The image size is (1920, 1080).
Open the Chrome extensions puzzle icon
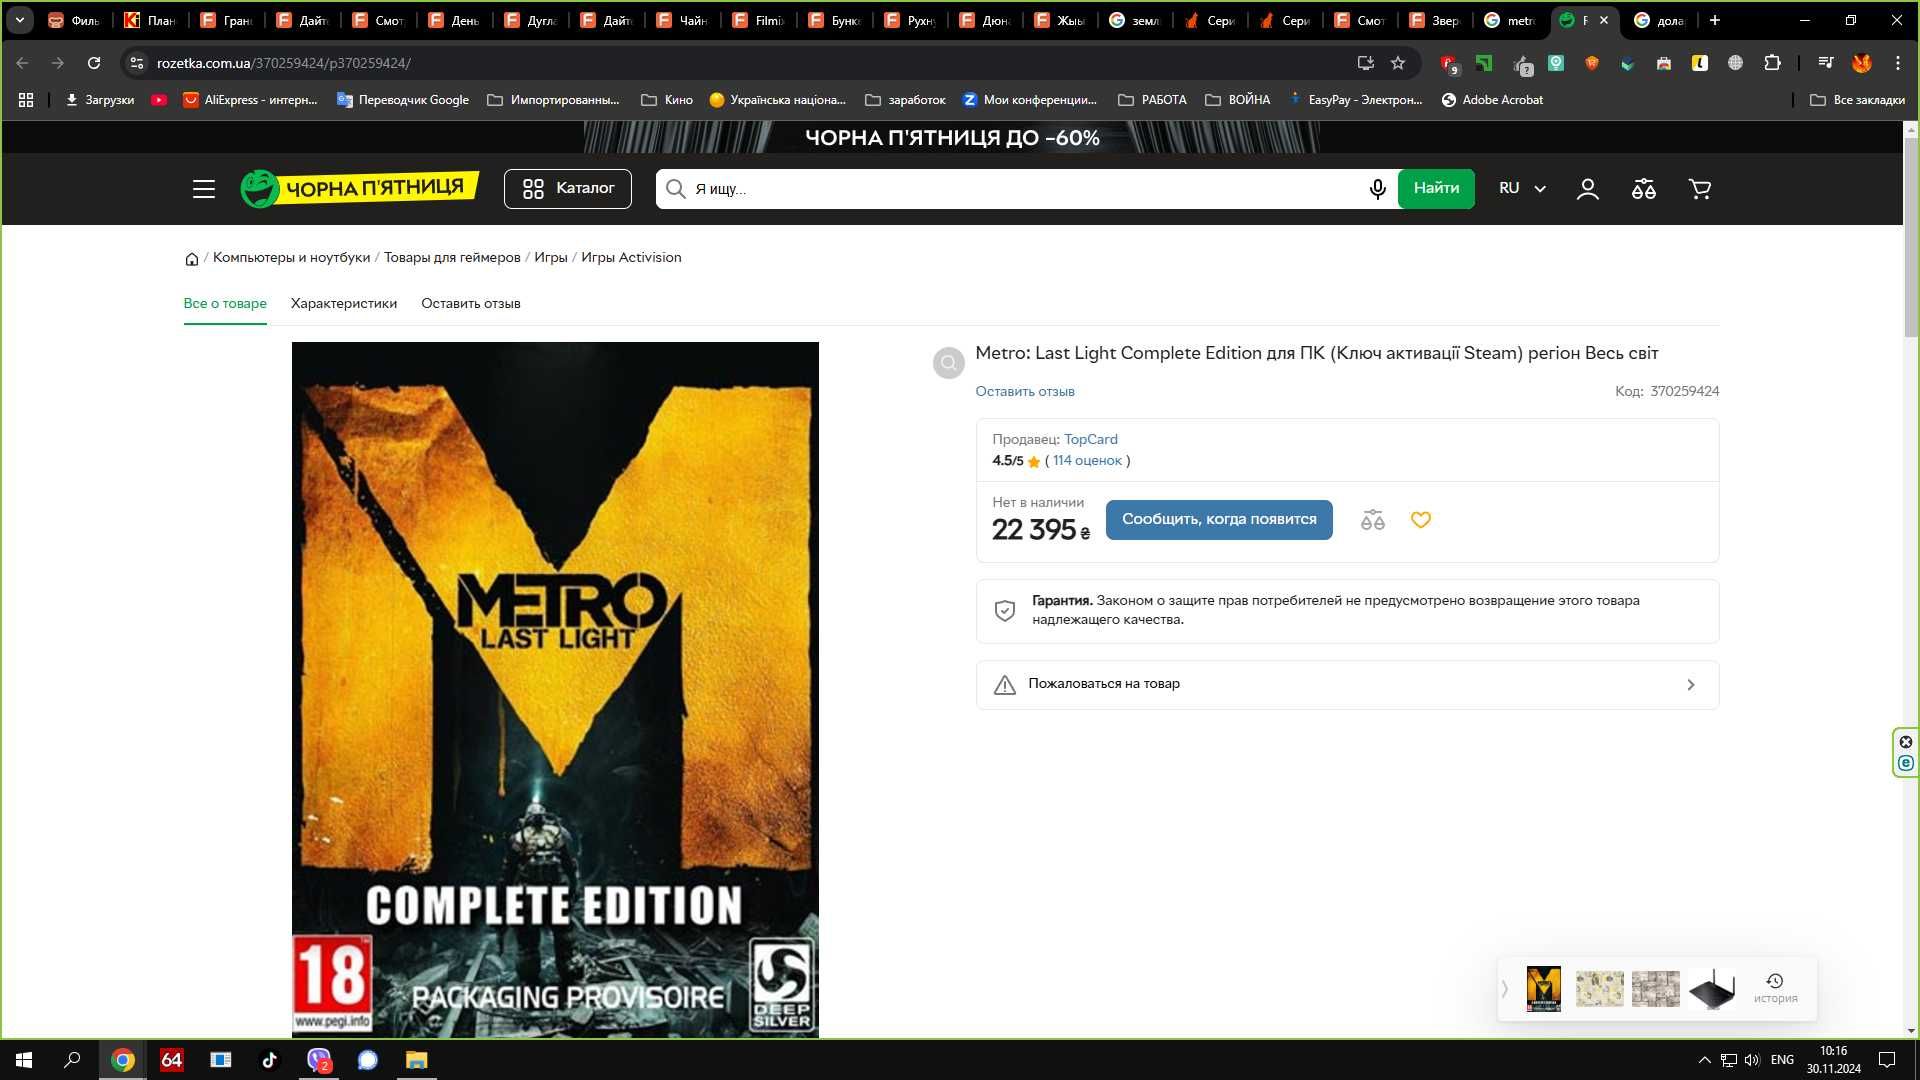(x=1772, y=63)
